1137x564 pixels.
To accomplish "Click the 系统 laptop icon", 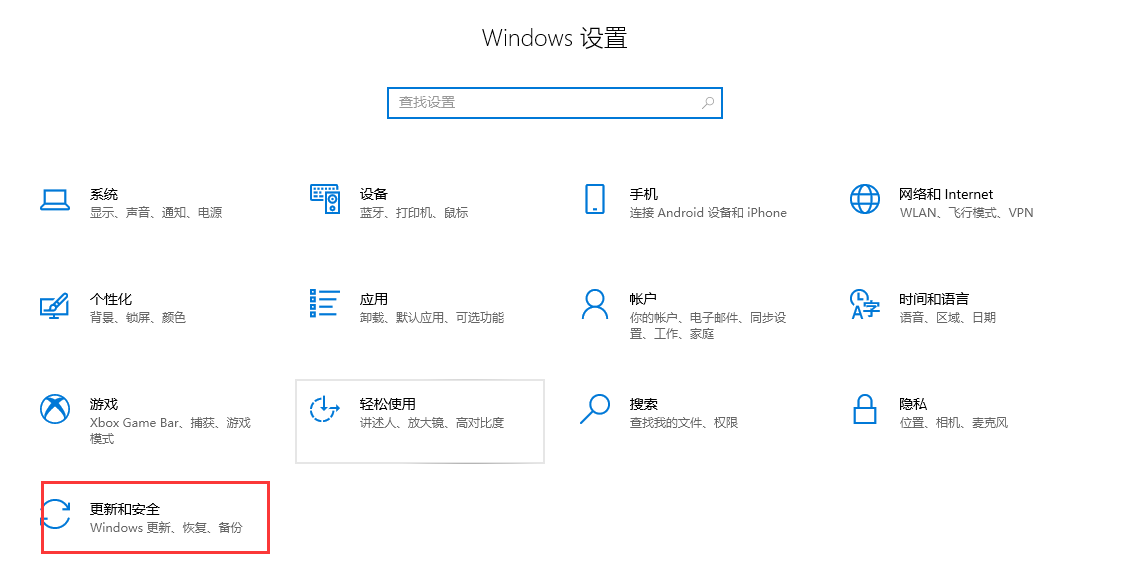I will [x=54, y=200].
